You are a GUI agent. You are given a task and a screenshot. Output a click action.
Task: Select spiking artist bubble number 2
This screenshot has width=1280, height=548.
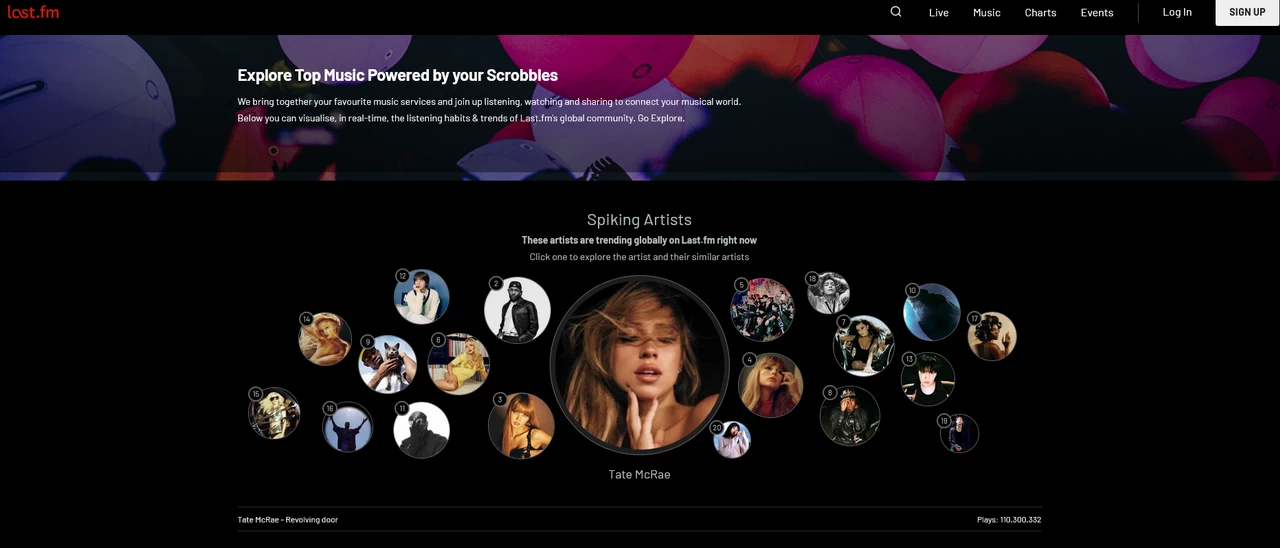pyautogui.click(x=517, y=310)
